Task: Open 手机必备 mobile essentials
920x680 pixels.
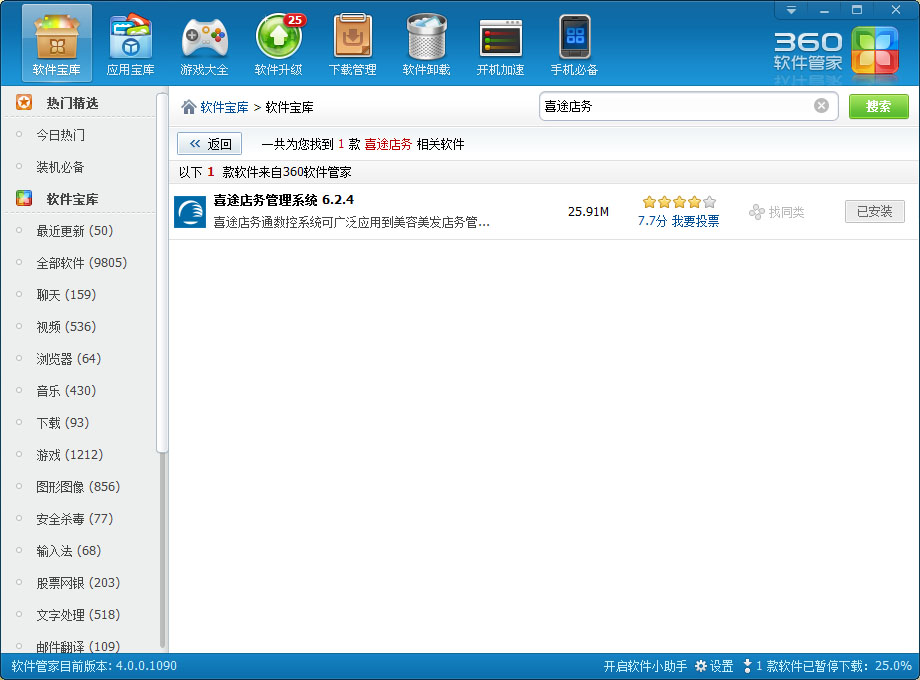Action: tap(574, 43)
